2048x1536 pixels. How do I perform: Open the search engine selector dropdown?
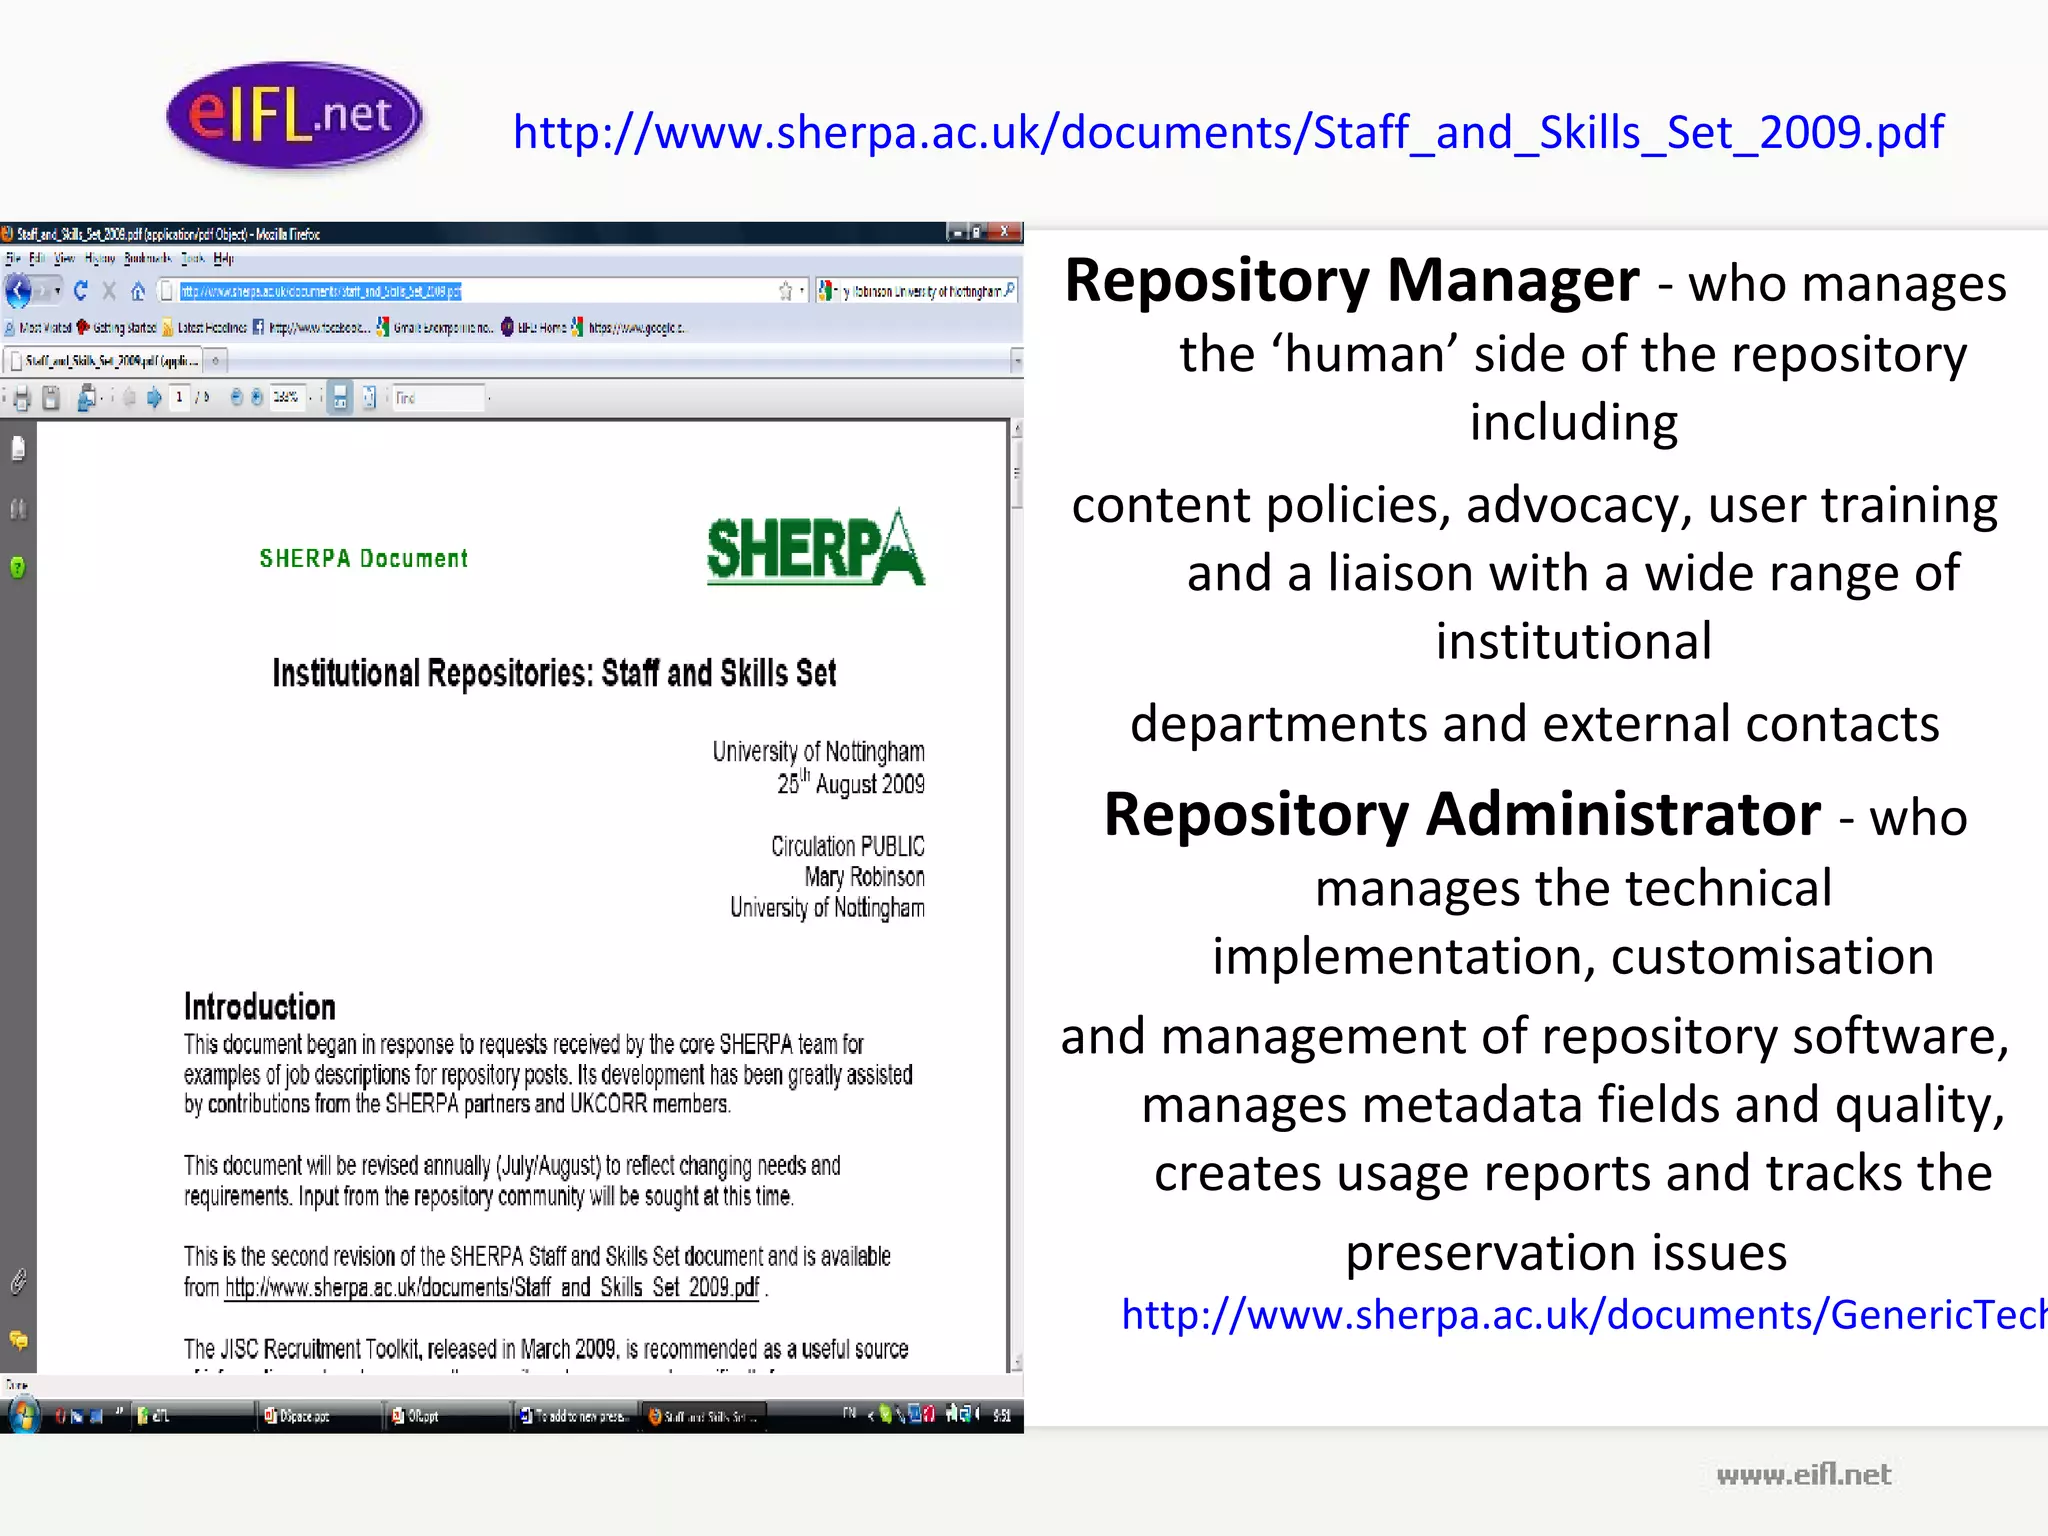click(x=828, y=291)
